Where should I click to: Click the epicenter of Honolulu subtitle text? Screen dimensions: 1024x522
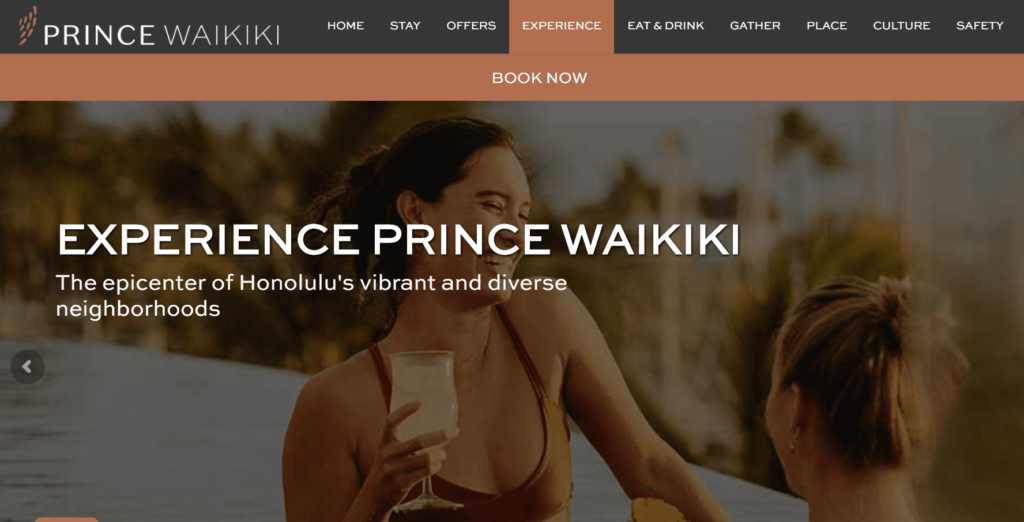click(x=311, y=295)
